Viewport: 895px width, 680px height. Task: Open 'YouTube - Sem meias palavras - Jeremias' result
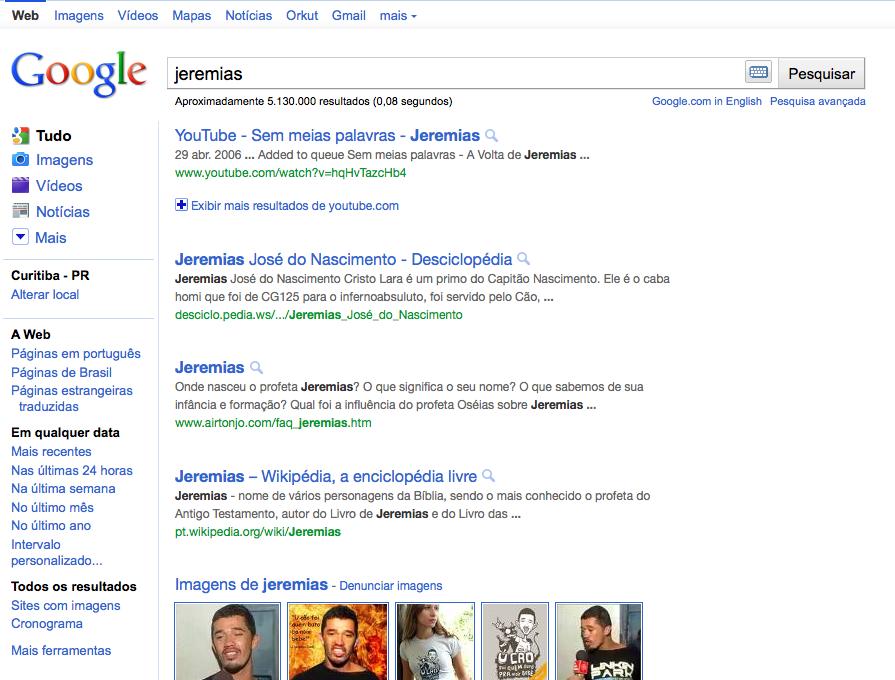coord(327,135)
